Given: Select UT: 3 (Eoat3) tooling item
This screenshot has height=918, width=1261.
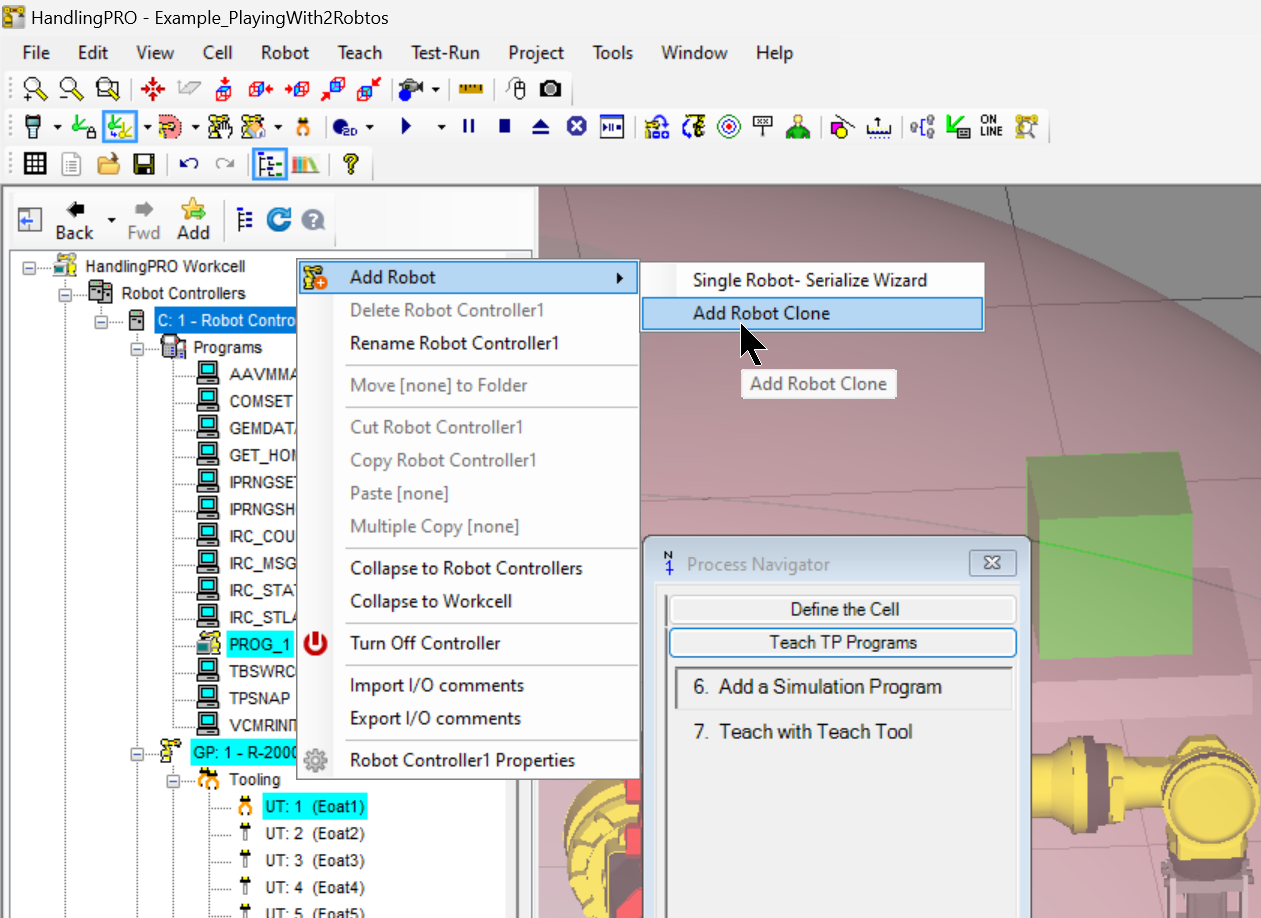Looking at the screenshot, I should pos(314,860).
